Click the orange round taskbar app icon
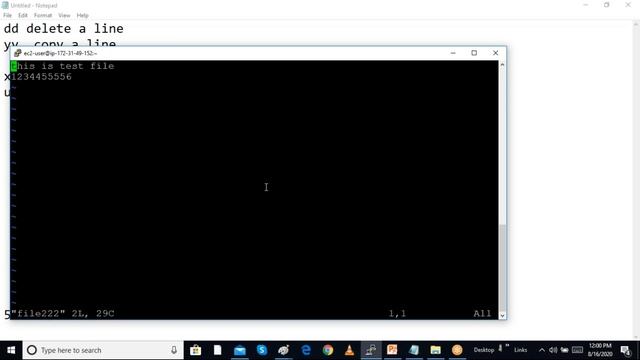Screen dimensions: 640x360 click(457, 350)
